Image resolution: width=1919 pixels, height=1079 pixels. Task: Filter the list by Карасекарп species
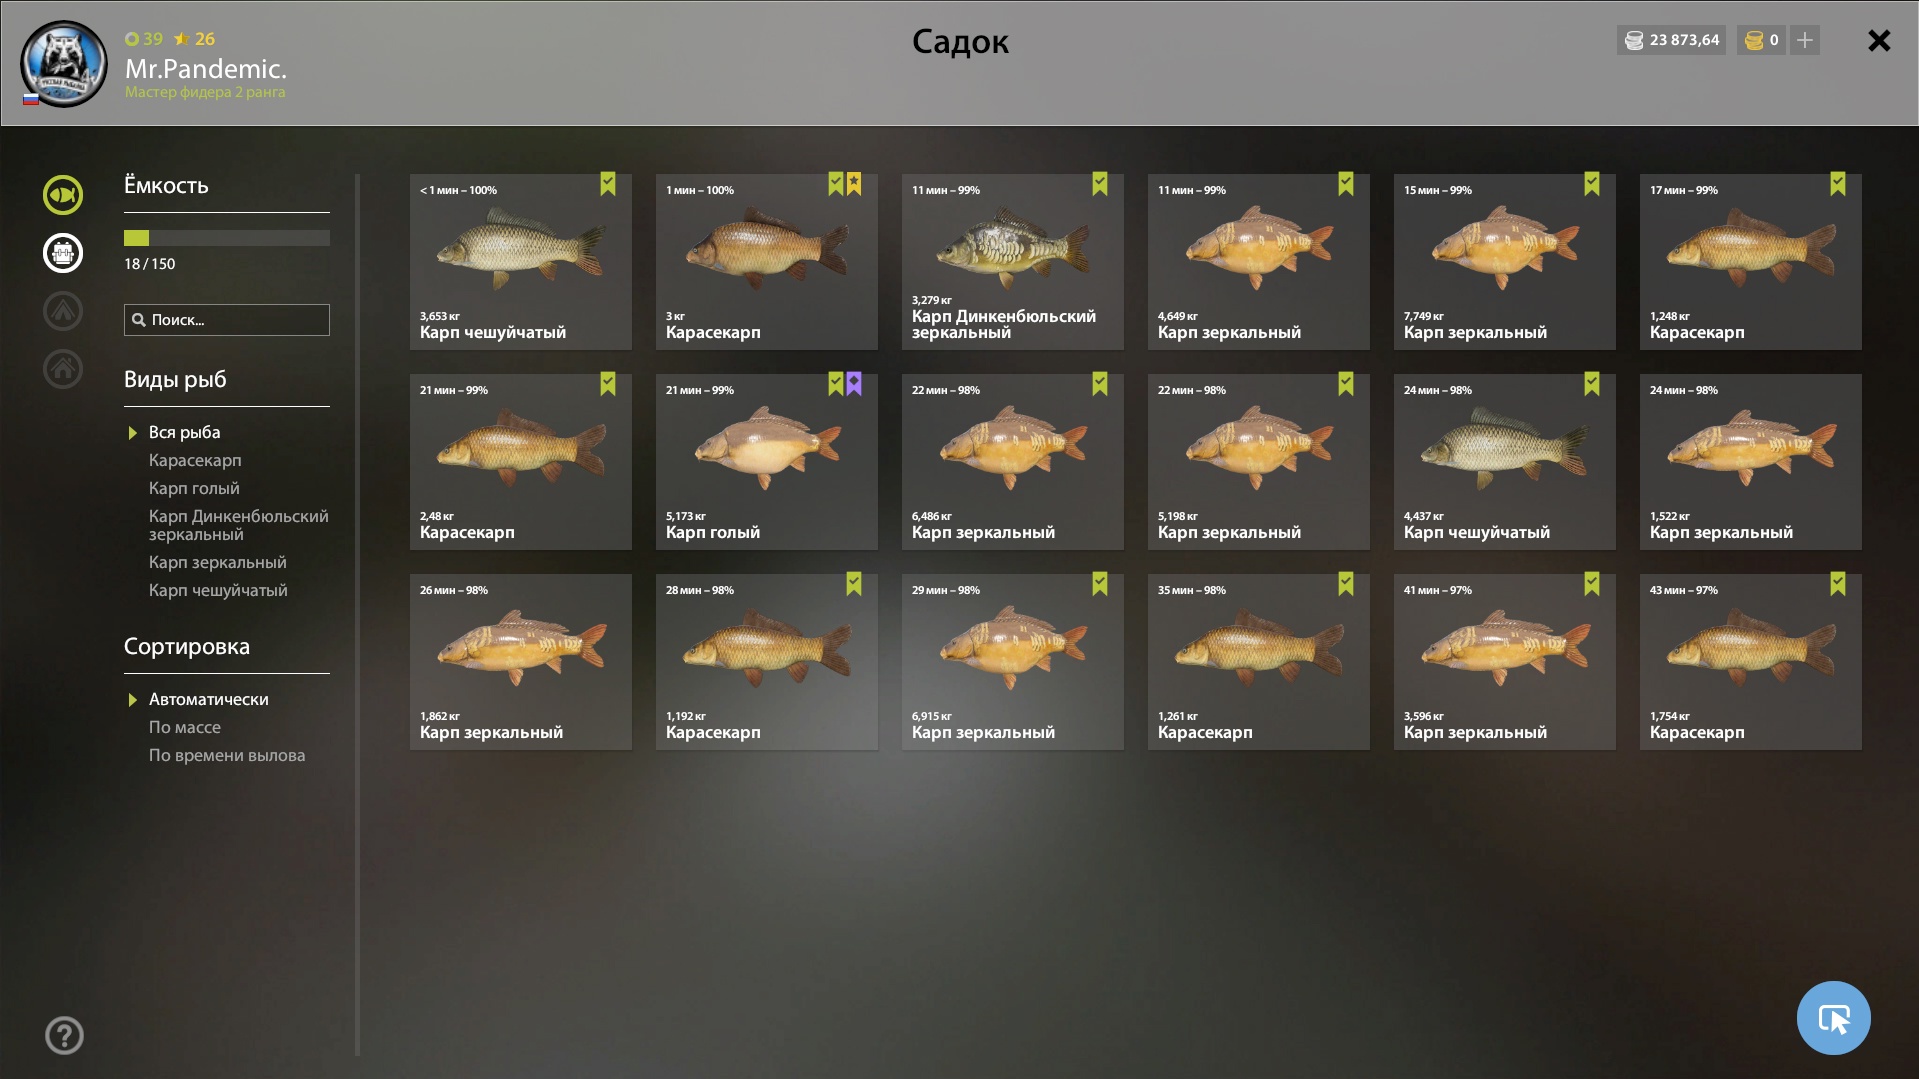pyautogui.click(x=195, y=460)
